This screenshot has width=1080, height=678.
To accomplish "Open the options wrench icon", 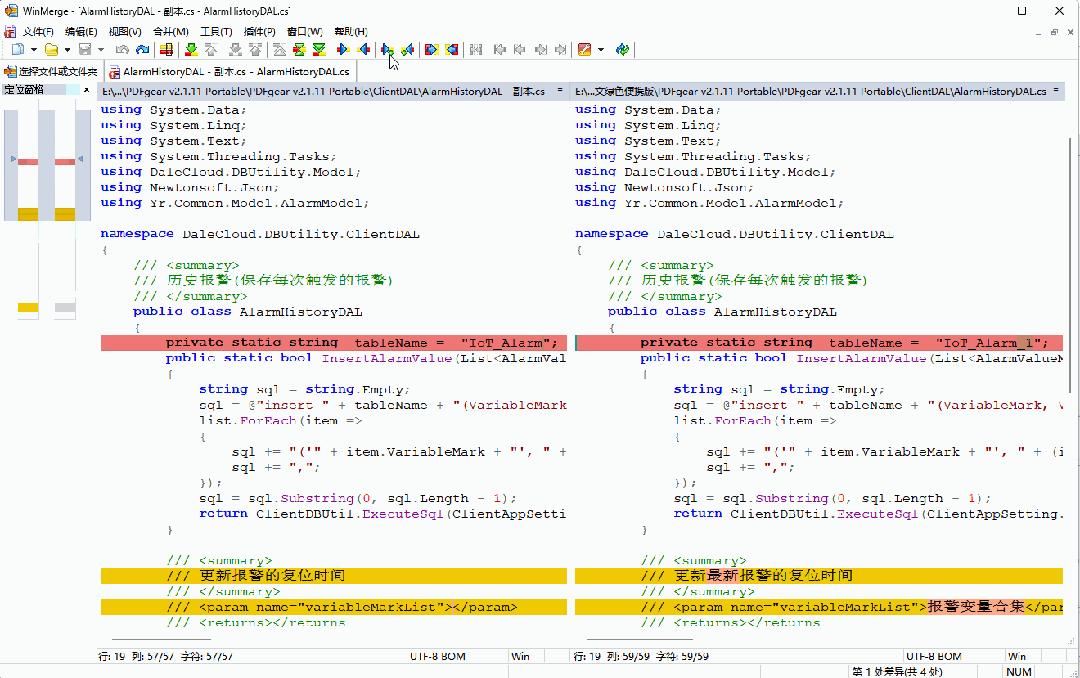I will pos(585,49).
